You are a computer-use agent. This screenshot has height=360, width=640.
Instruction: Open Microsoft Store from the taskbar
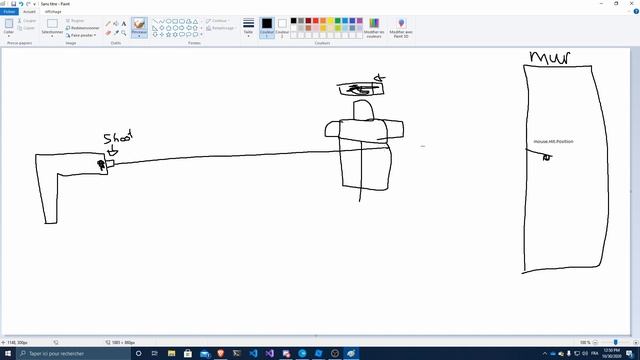pos(188,353)
